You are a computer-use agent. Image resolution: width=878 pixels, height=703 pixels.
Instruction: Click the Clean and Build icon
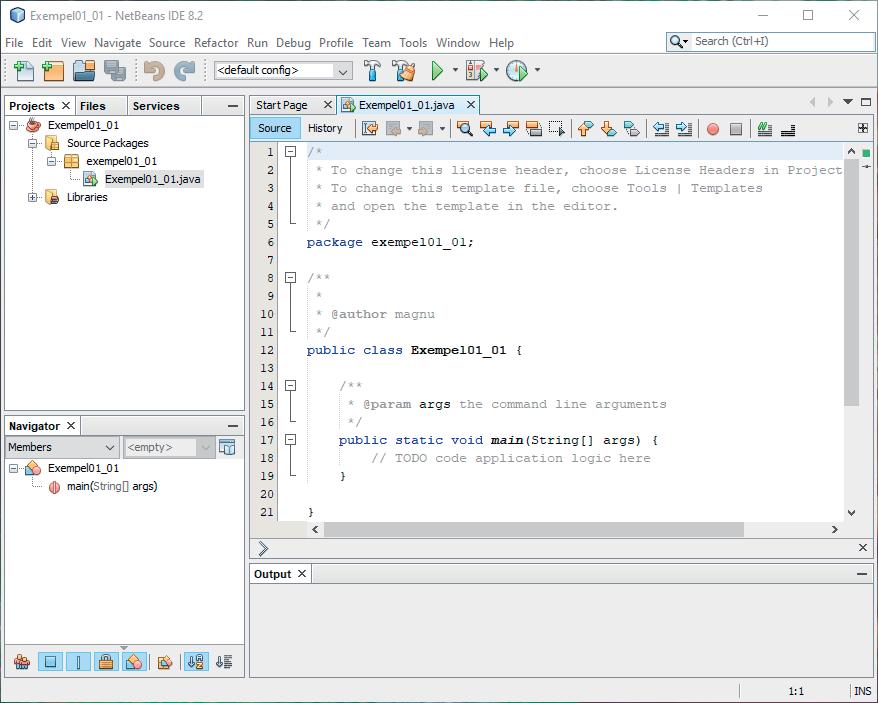tap(404, 71)
